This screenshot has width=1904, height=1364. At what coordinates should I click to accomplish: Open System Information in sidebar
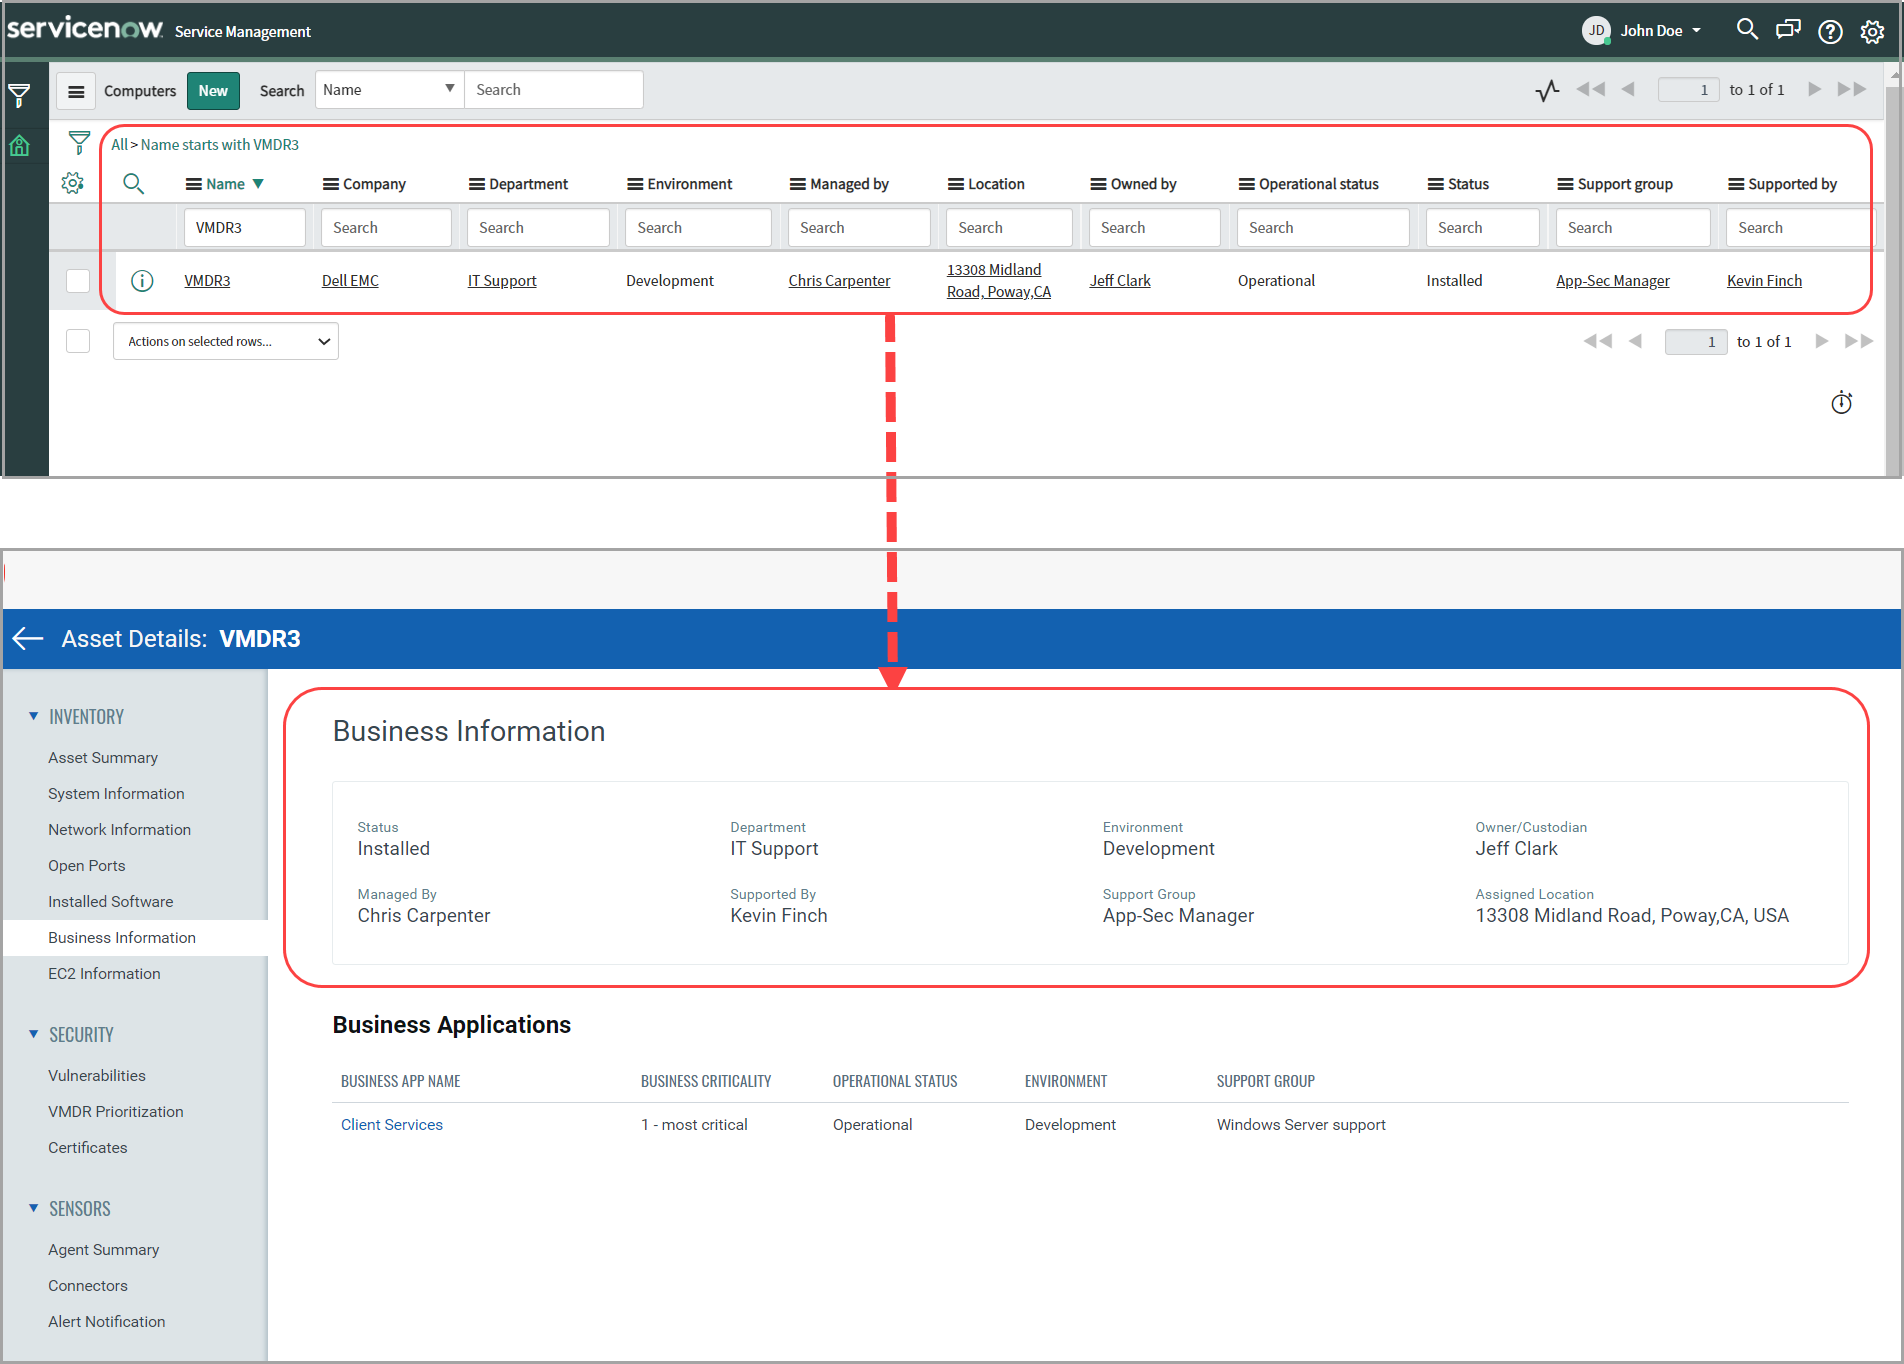click(x=116, y=794)
